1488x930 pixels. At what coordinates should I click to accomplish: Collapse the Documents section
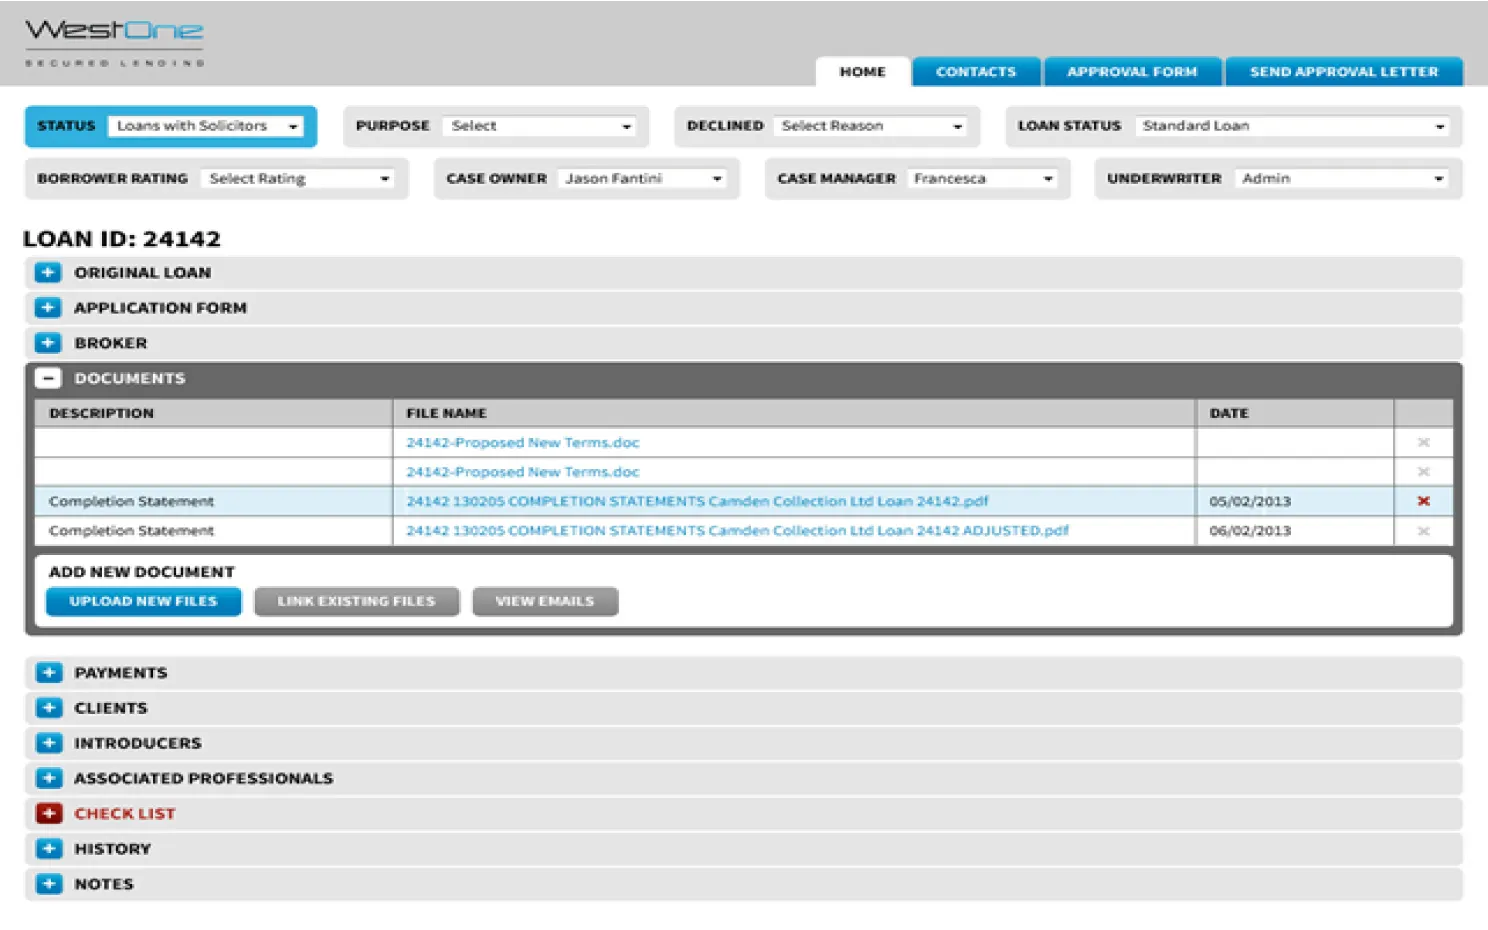pyautogui.click(x=47, y=378)
